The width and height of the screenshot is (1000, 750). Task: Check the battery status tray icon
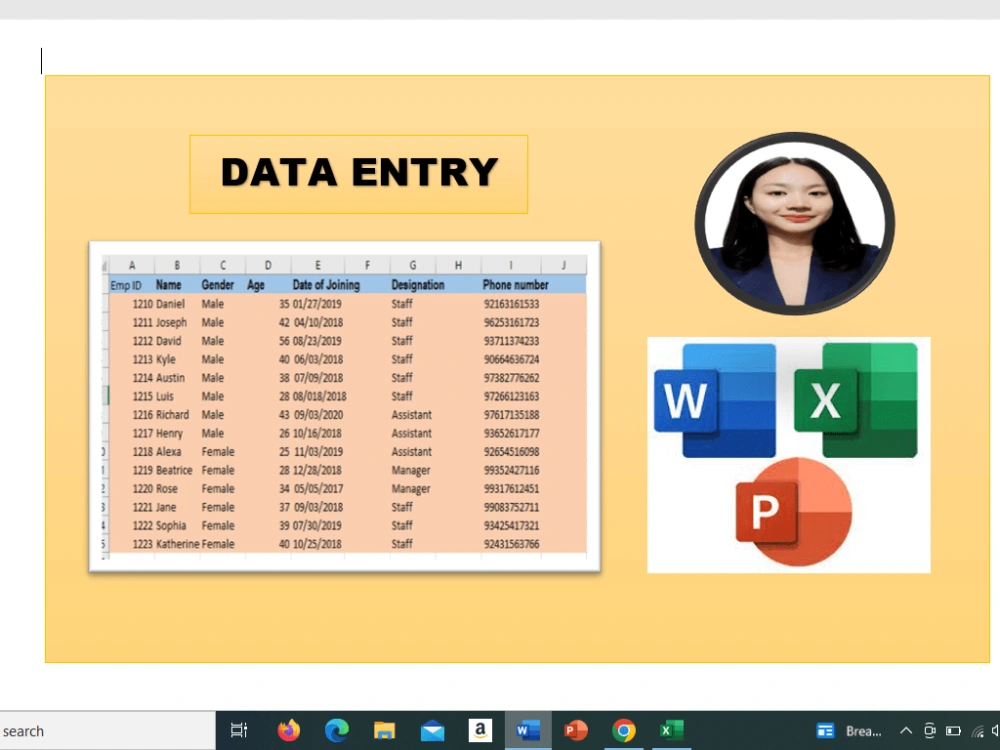click(x=953, y=731)
